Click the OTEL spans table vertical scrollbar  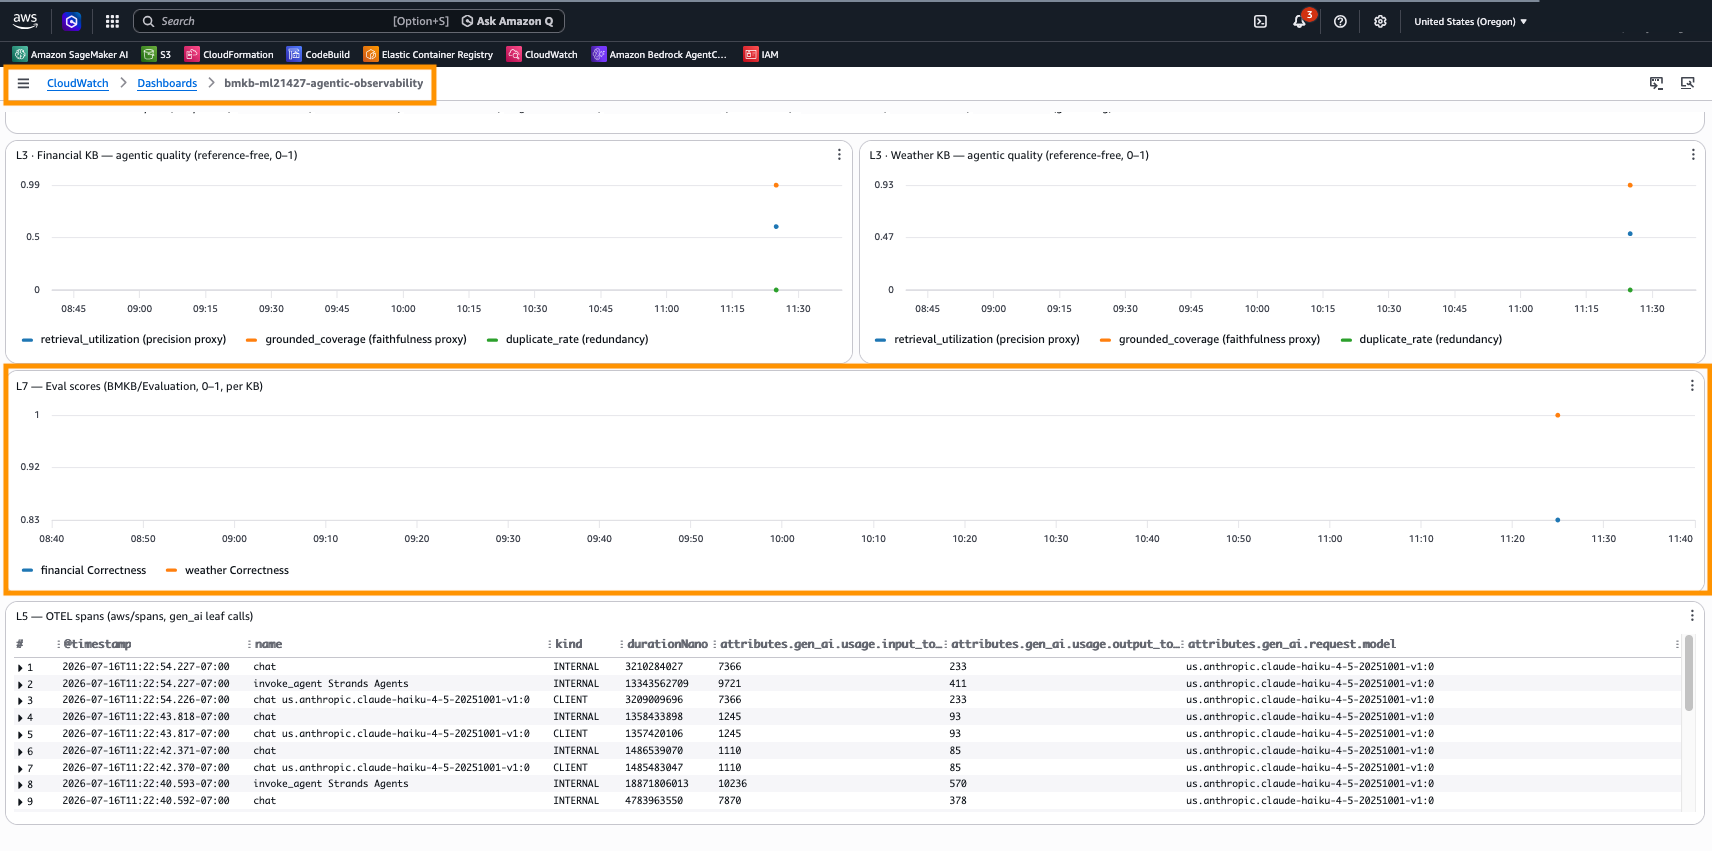(1689, 673)
